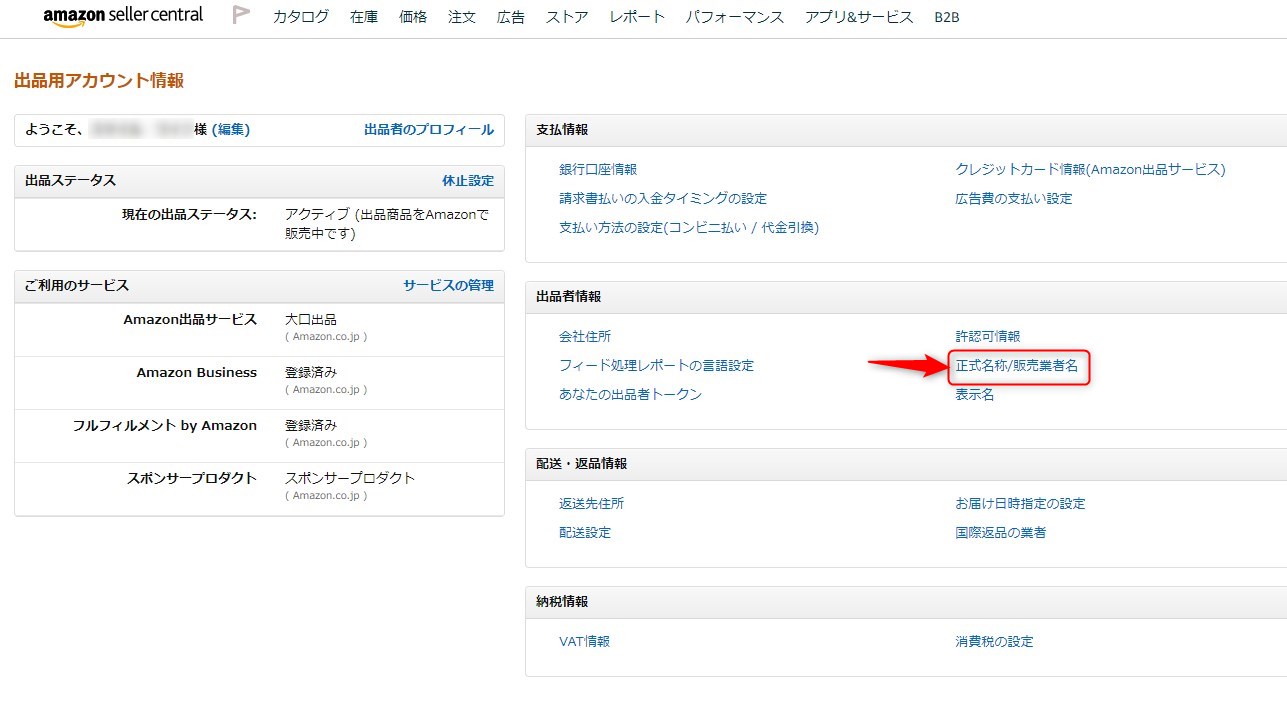Image resolution: width=1287 pixels, height=707 pixels.
Task: Open 正式名称/販売業者名 link
Action: (1016, 366)
